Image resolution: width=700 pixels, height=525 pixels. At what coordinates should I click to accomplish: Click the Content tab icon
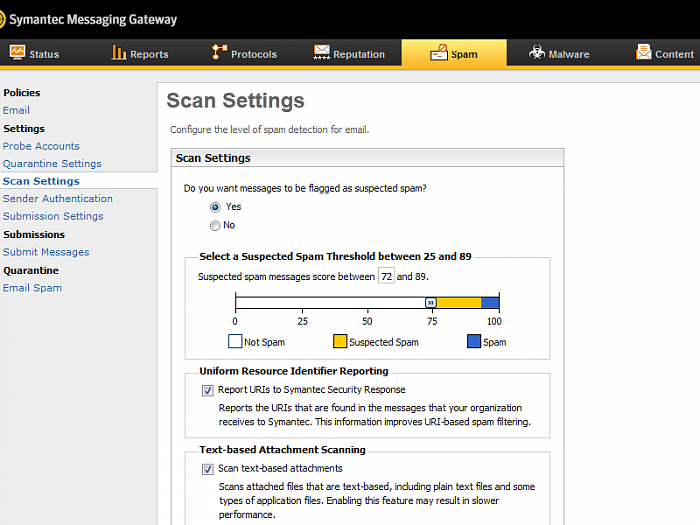[x=643, y=53]
